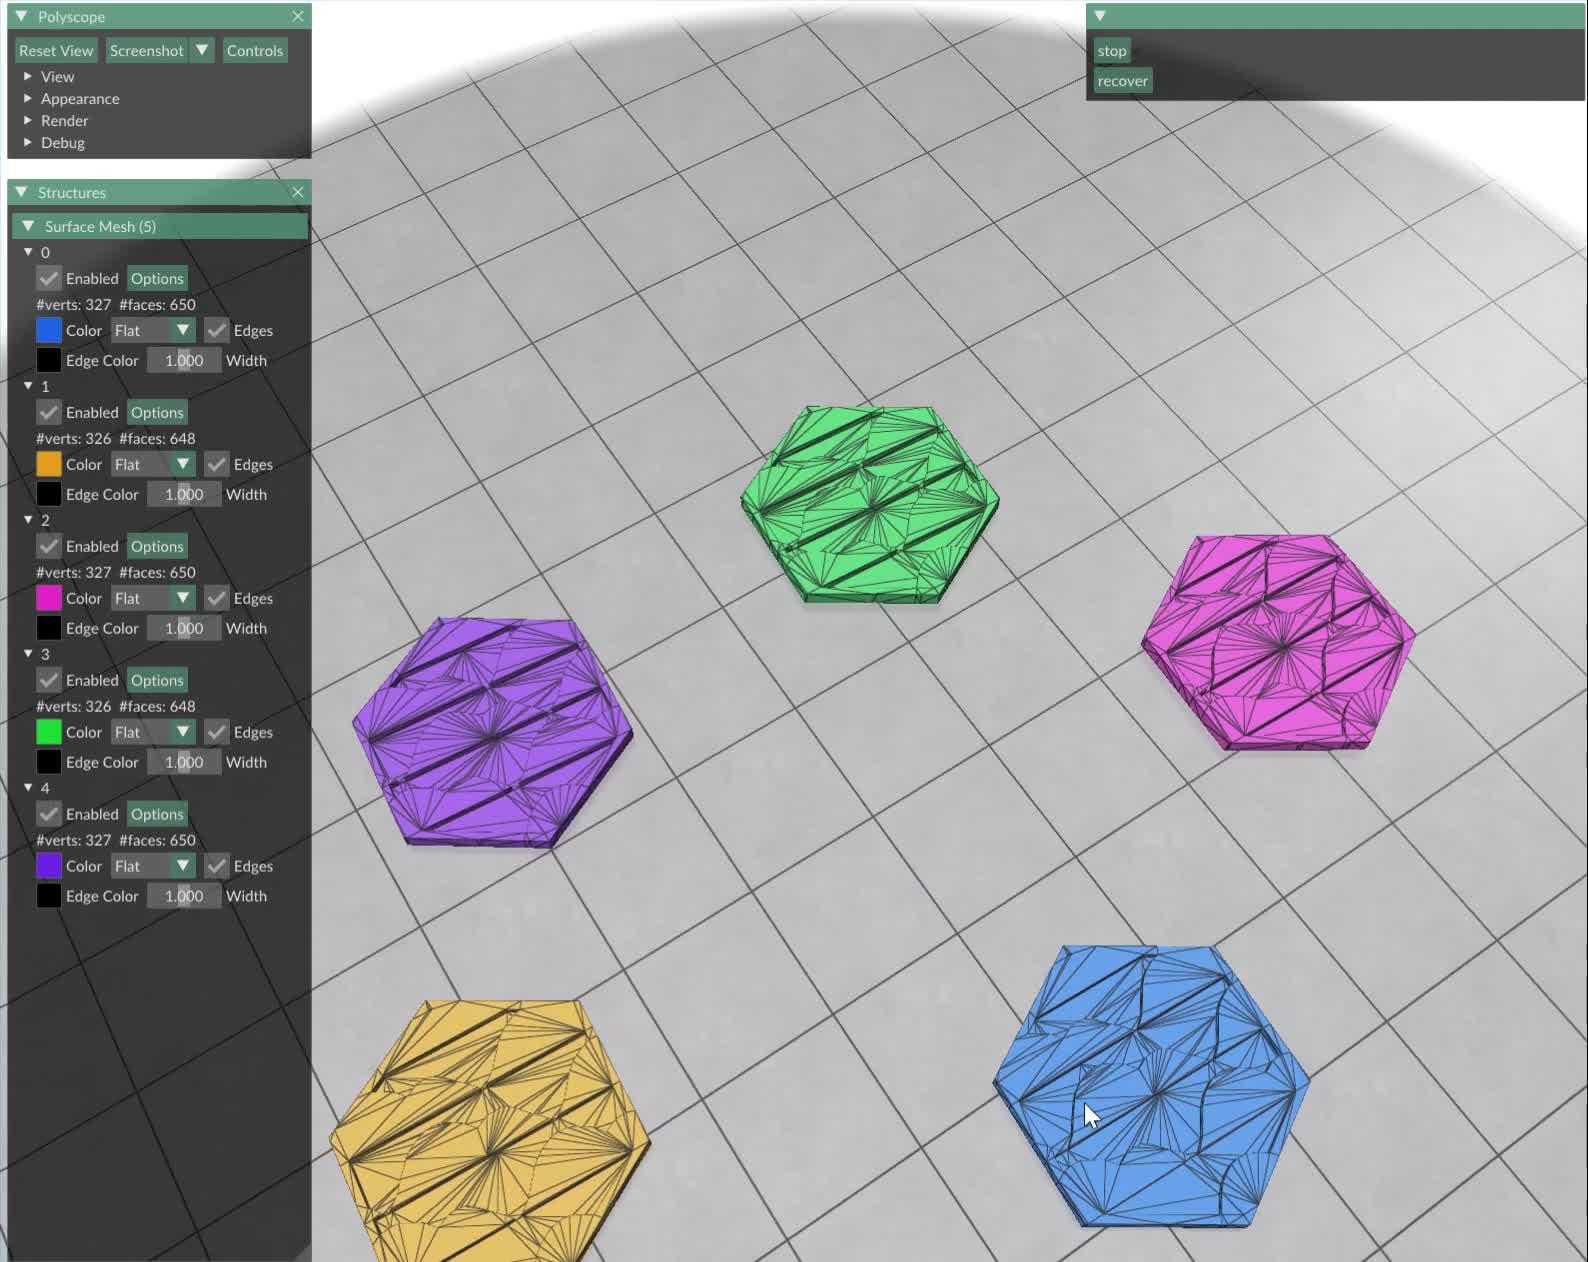Adjust the edge Width slider of mesh 4
1588x1262 pixels.
click(x=184, y=896)
